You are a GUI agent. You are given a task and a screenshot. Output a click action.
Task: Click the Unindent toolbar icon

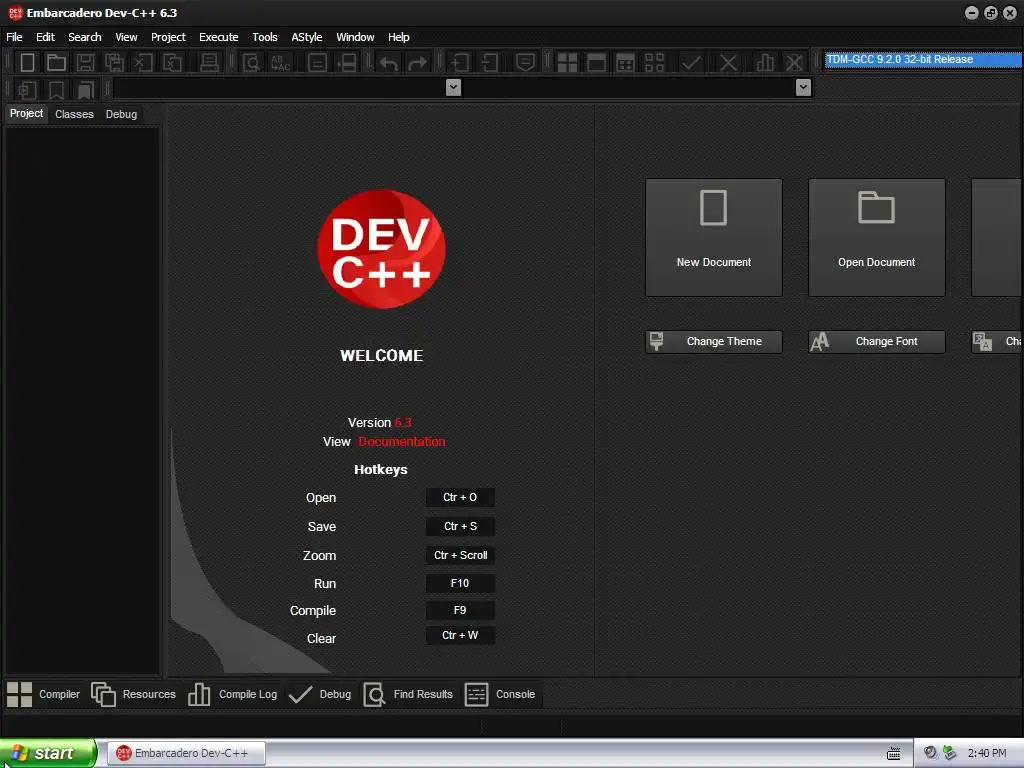(x=489, y=63)
